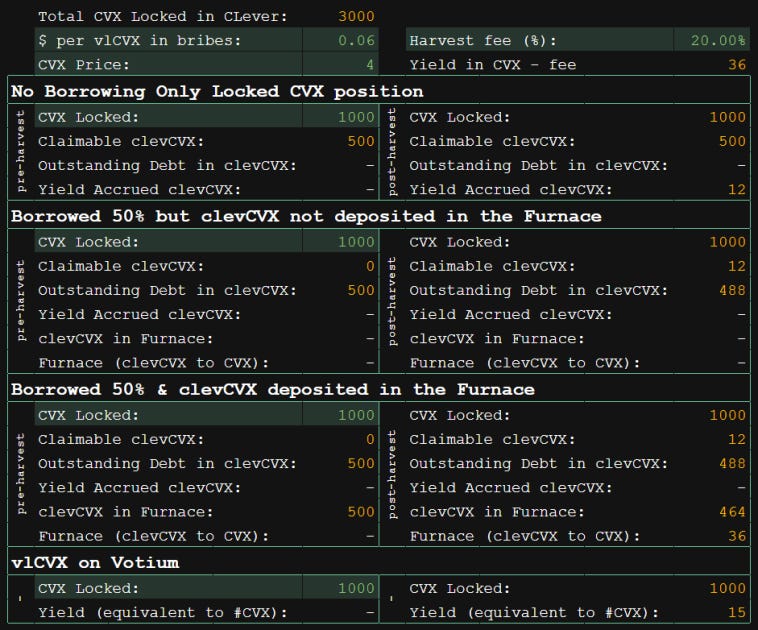Image resolution: width=758 pixels, height=630 pixels.
Task: Click pre-harvest CVX Locked value in not-deposited section
Action: pos(357,242)
